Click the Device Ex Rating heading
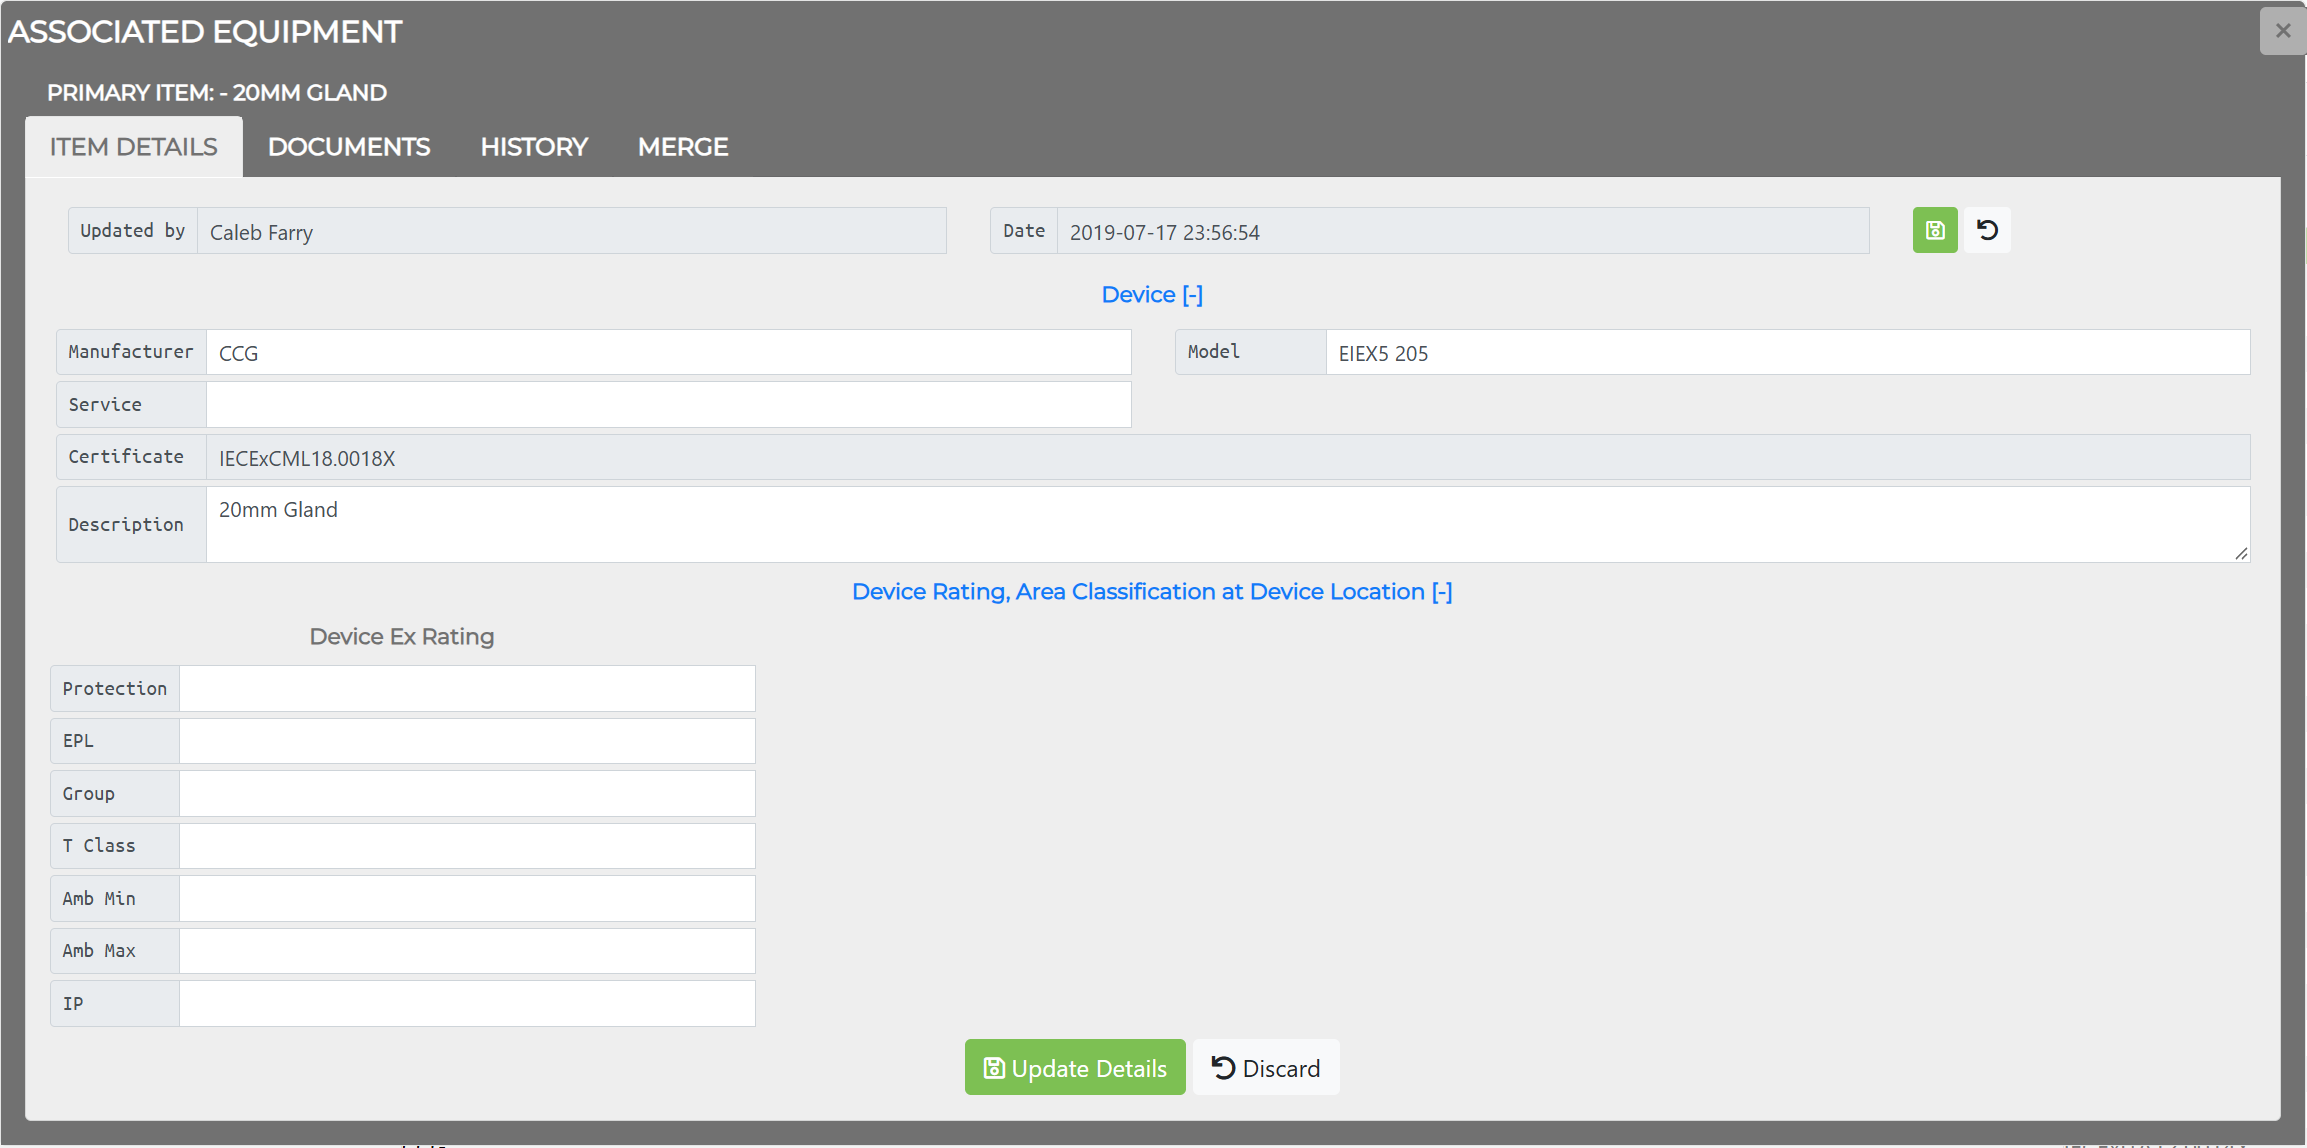This screenshot has height=1148, width=2307. (402, 637)
